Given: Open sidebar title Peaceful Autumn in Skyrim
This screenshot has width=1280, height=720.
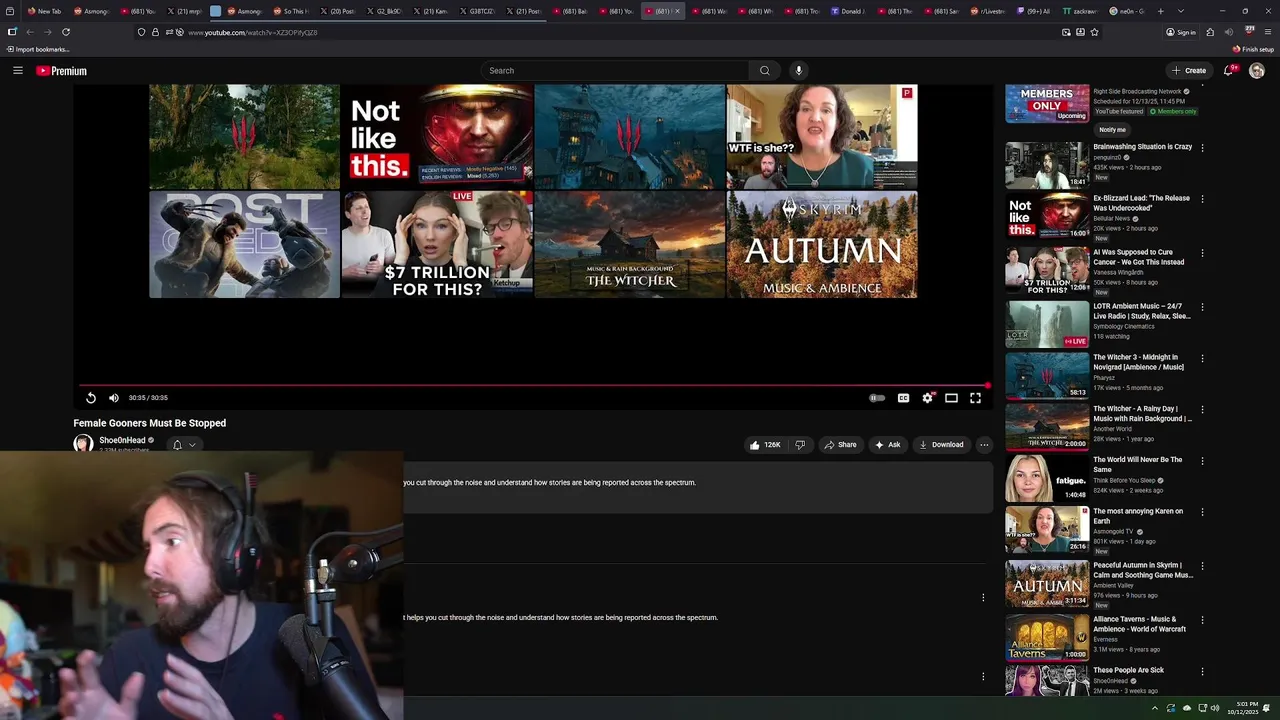Looking at the screenshot, I should [1143, 570].
